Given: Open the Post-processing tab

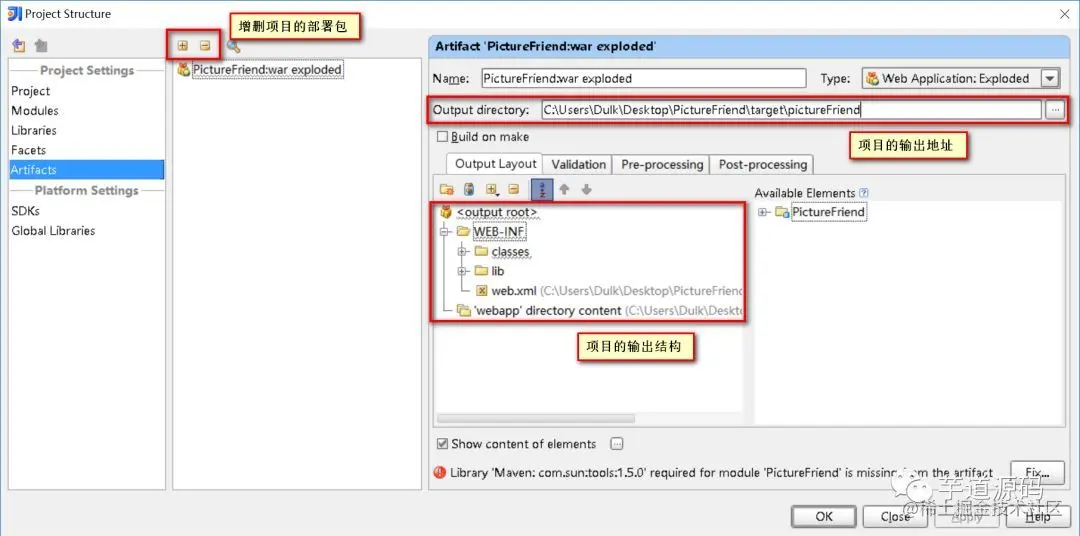Looking at the screenshot, I should pyautogui.click(x=762, y=164).
